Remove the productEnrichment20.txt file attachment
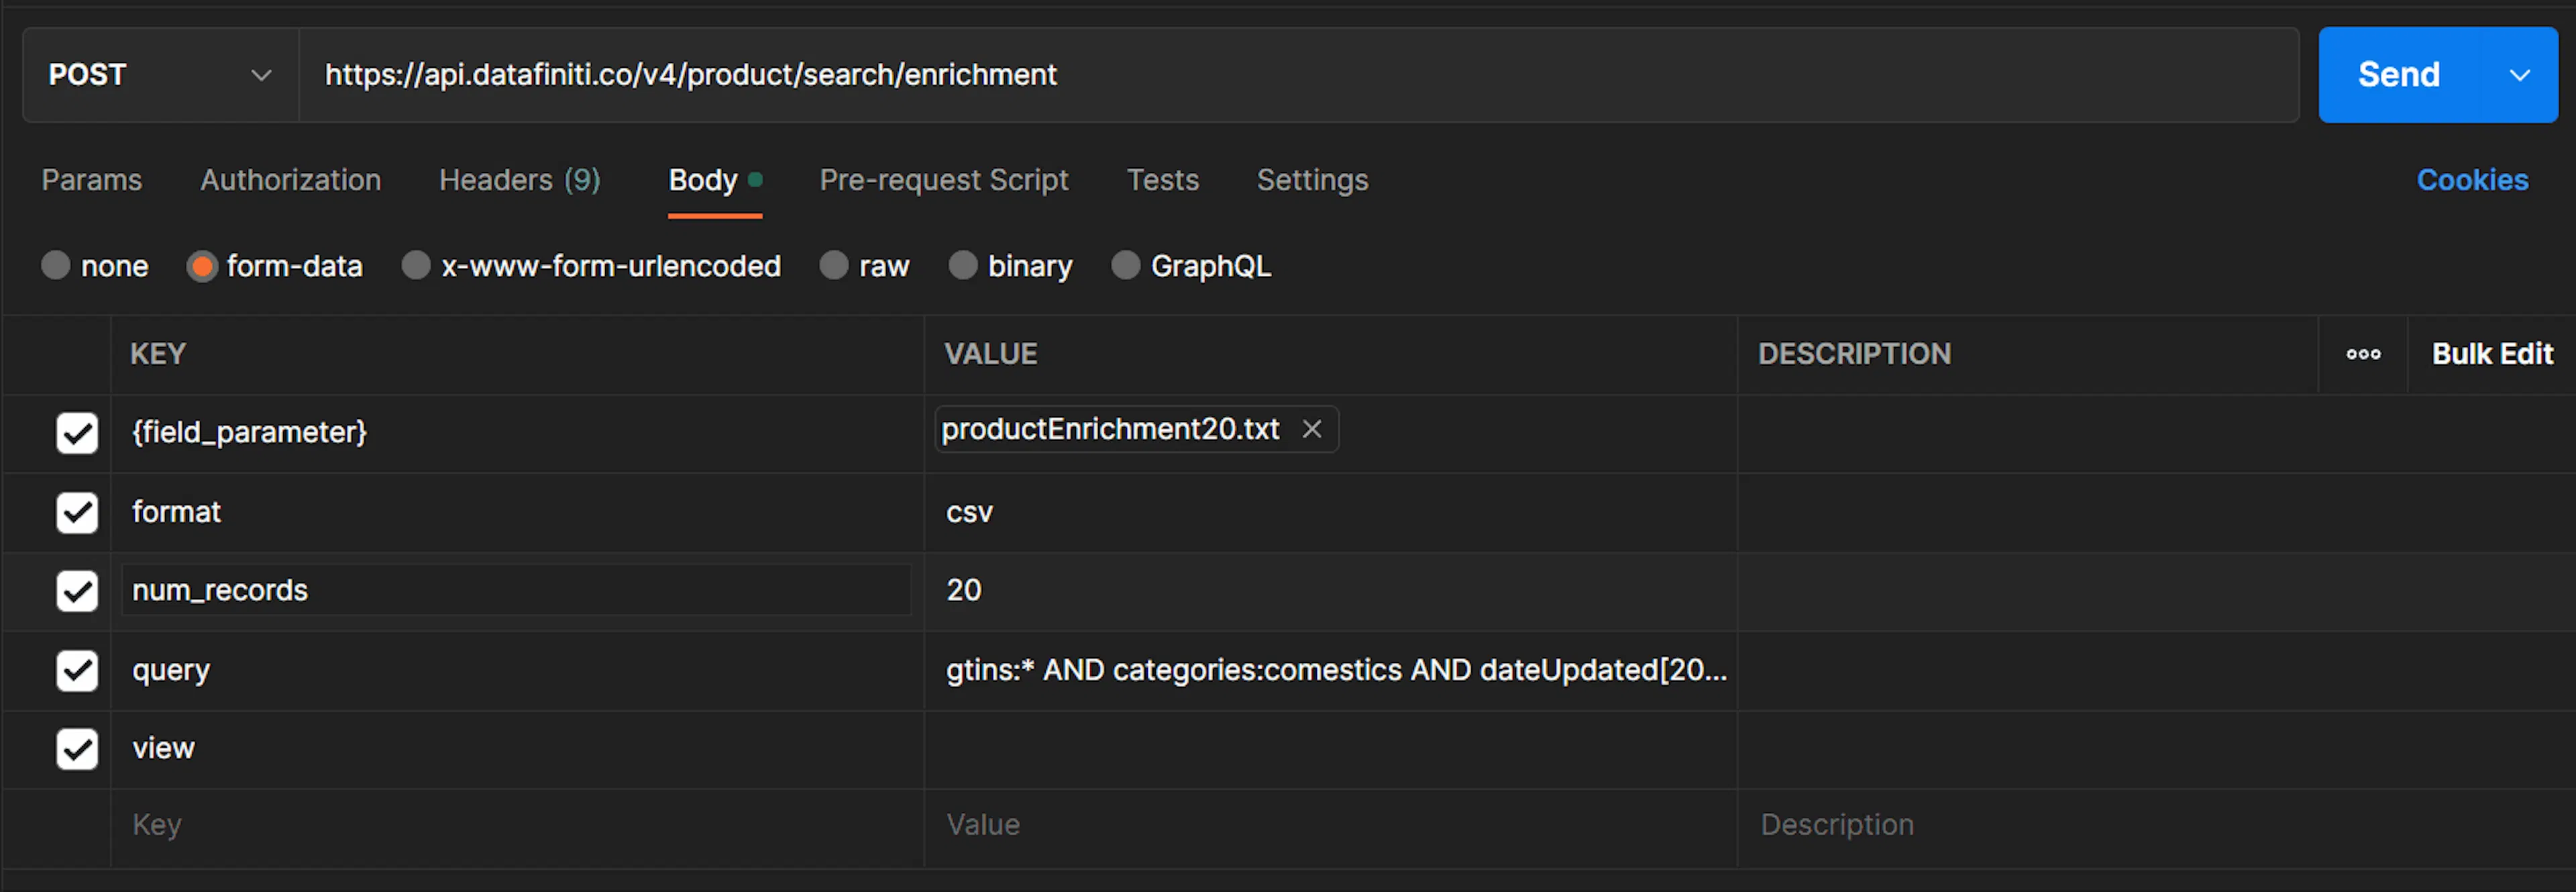 click(x=1311, y=429)
